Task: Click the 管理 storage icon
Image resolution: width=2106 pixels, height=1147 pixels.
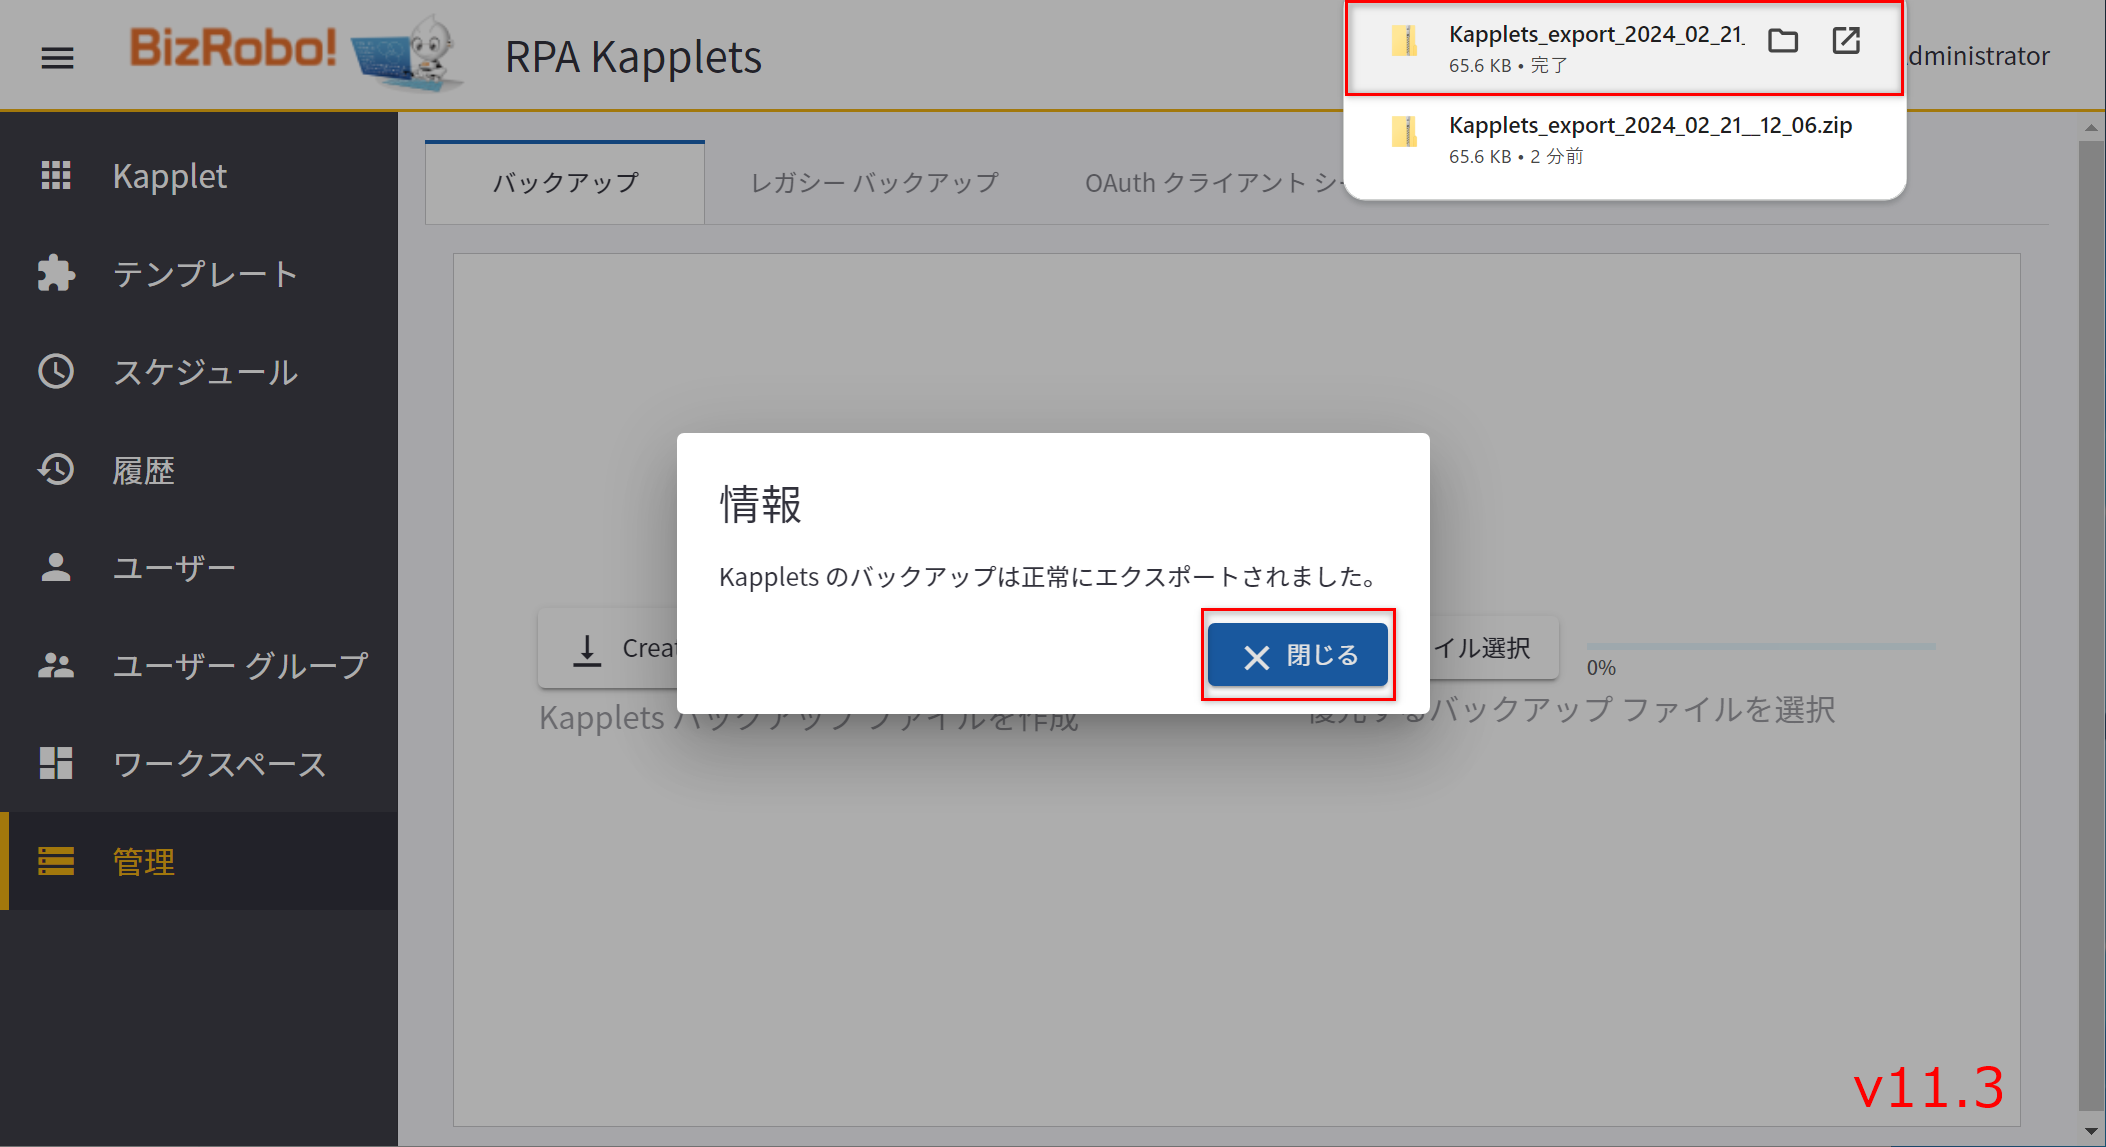Action: click(56, 861)
